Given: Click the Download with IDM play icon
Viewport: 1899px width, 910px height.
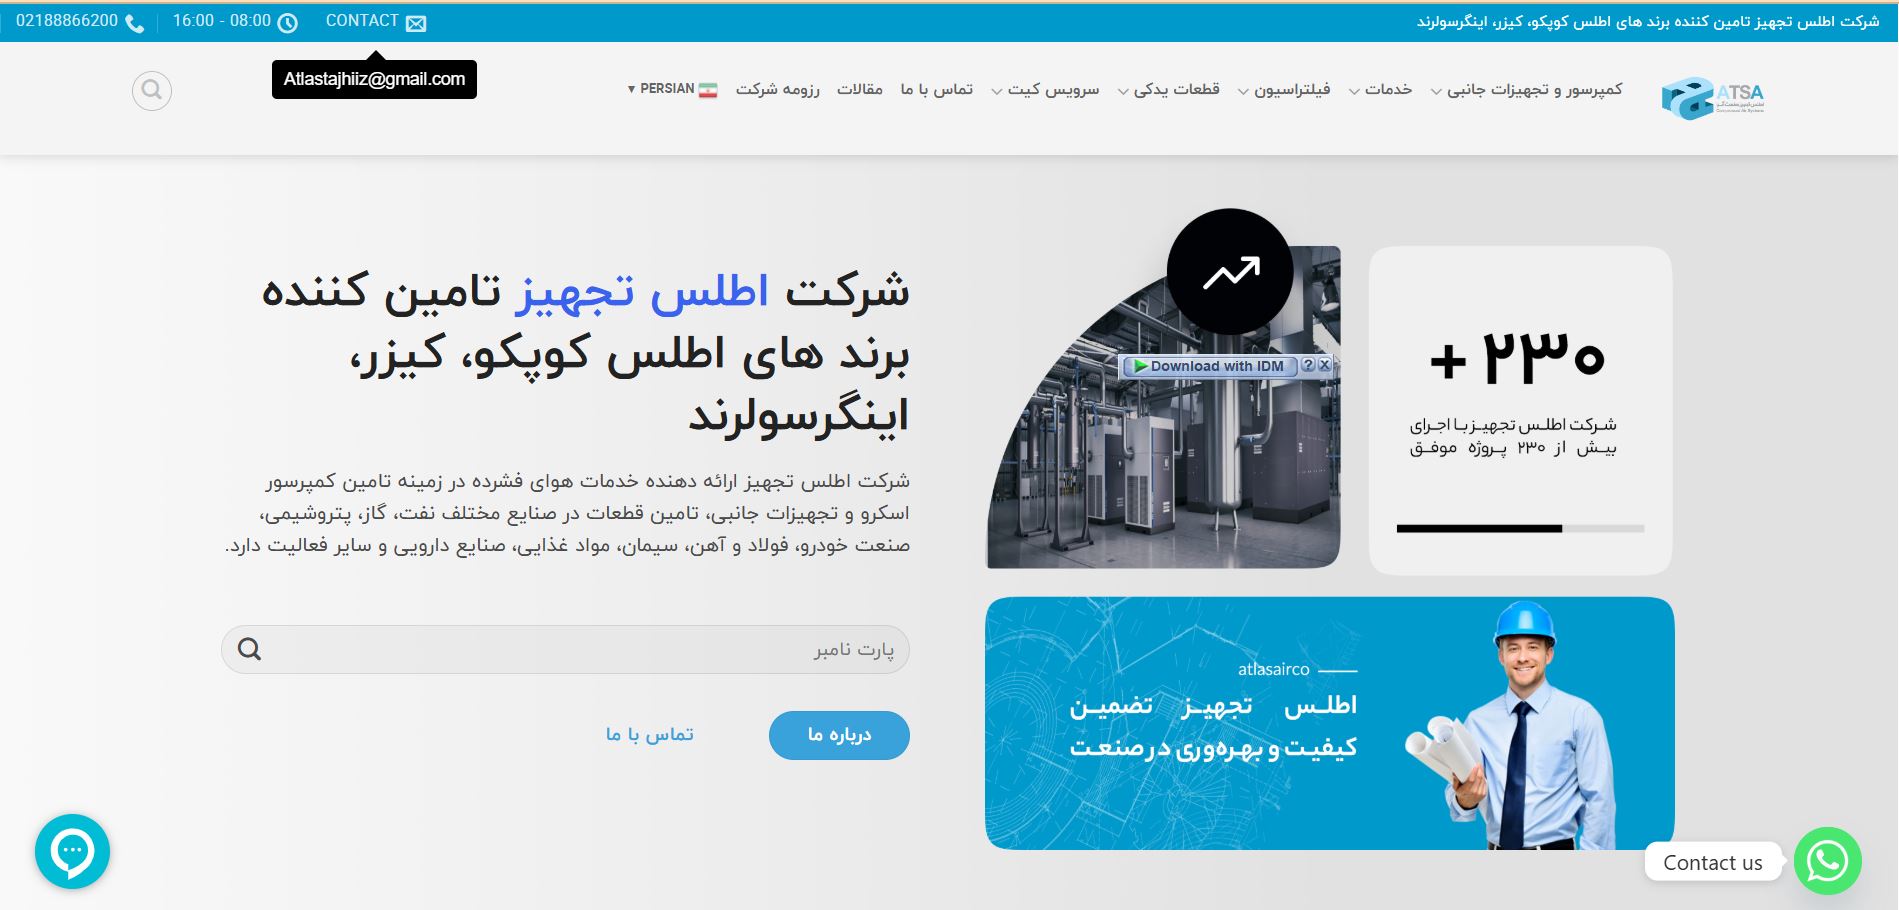Looking at the screenshot, I should click(1140, 366).
